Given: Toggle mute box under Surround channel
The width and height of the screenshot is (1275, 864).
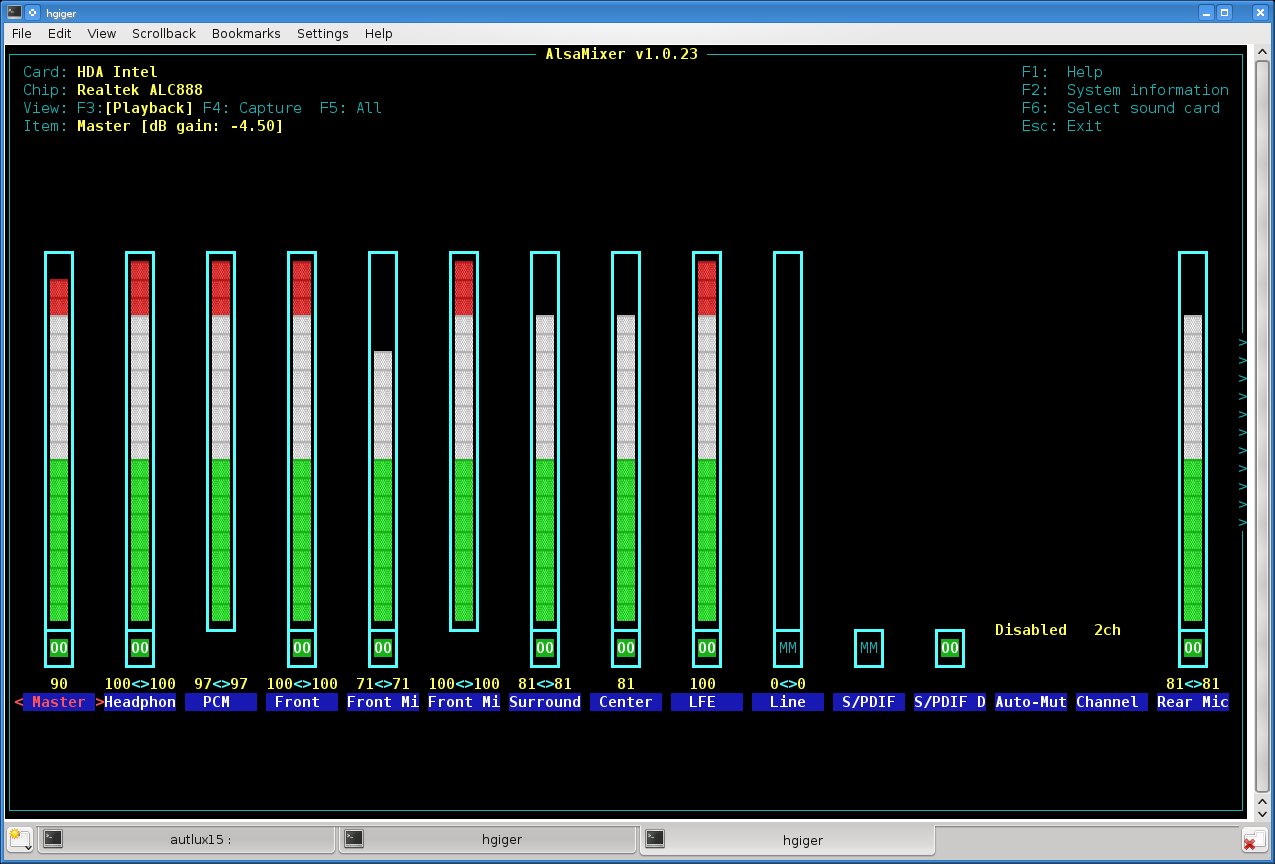Looking at the screenshot, I should point(545,648).
